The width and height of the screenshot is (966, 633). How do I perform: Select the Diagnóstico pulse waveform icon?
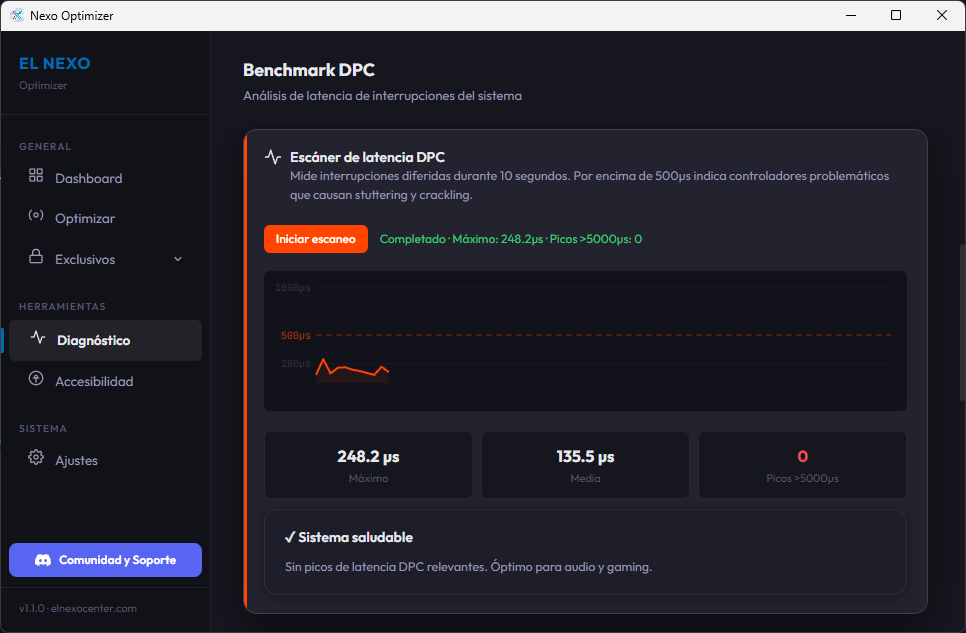[x=35, y=340]
